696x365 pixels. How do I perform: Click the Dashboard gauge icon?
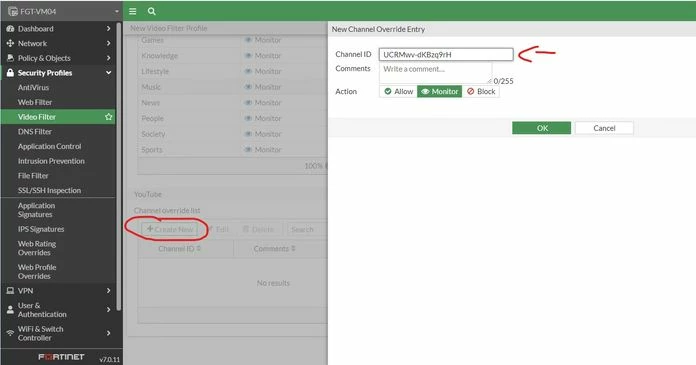click(x=10, y=29)
